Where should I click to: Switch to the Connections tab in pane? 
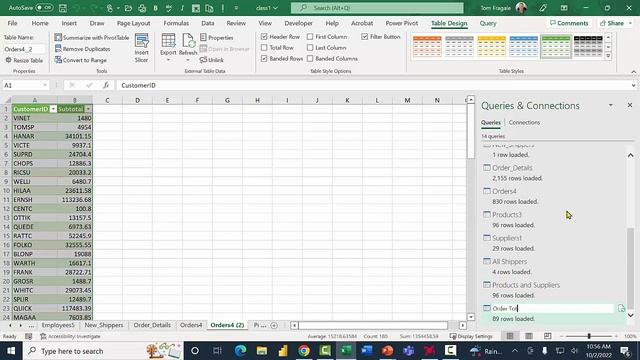pos(524,122)
